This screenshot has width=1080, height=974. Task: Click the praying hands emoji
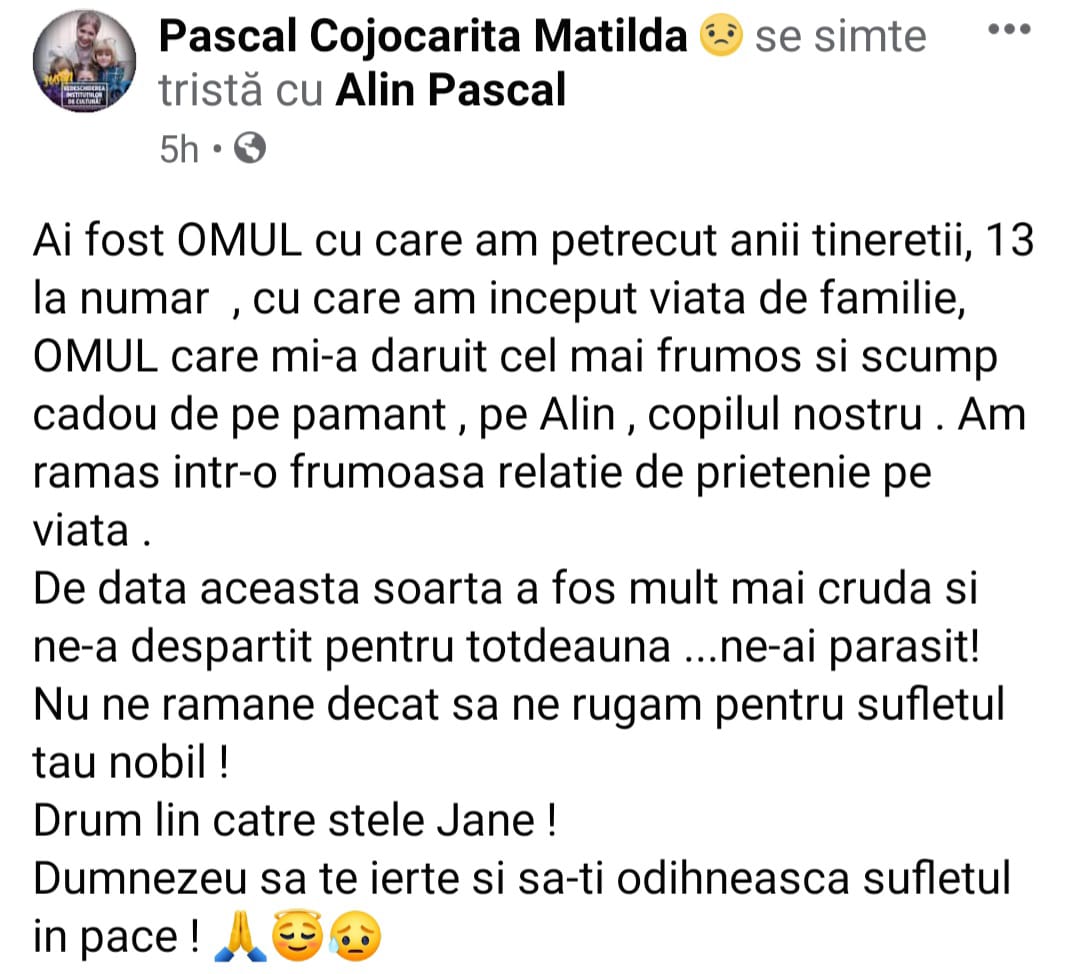230,937
